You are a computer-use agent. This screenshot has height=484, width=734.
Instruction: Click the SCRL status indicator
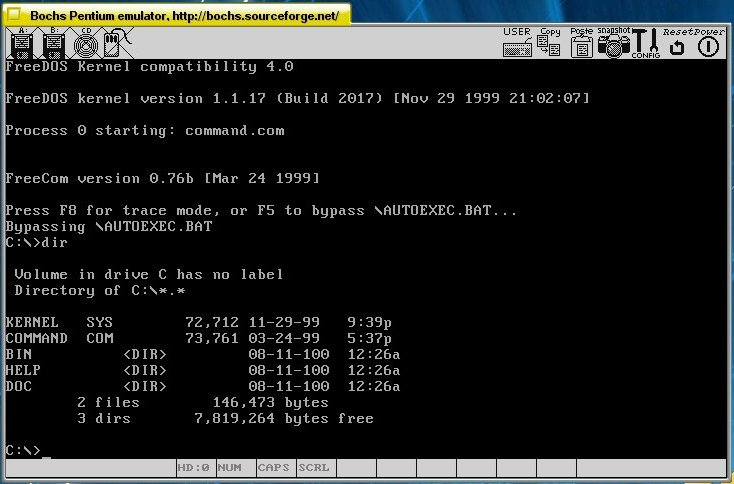(314, 468)
